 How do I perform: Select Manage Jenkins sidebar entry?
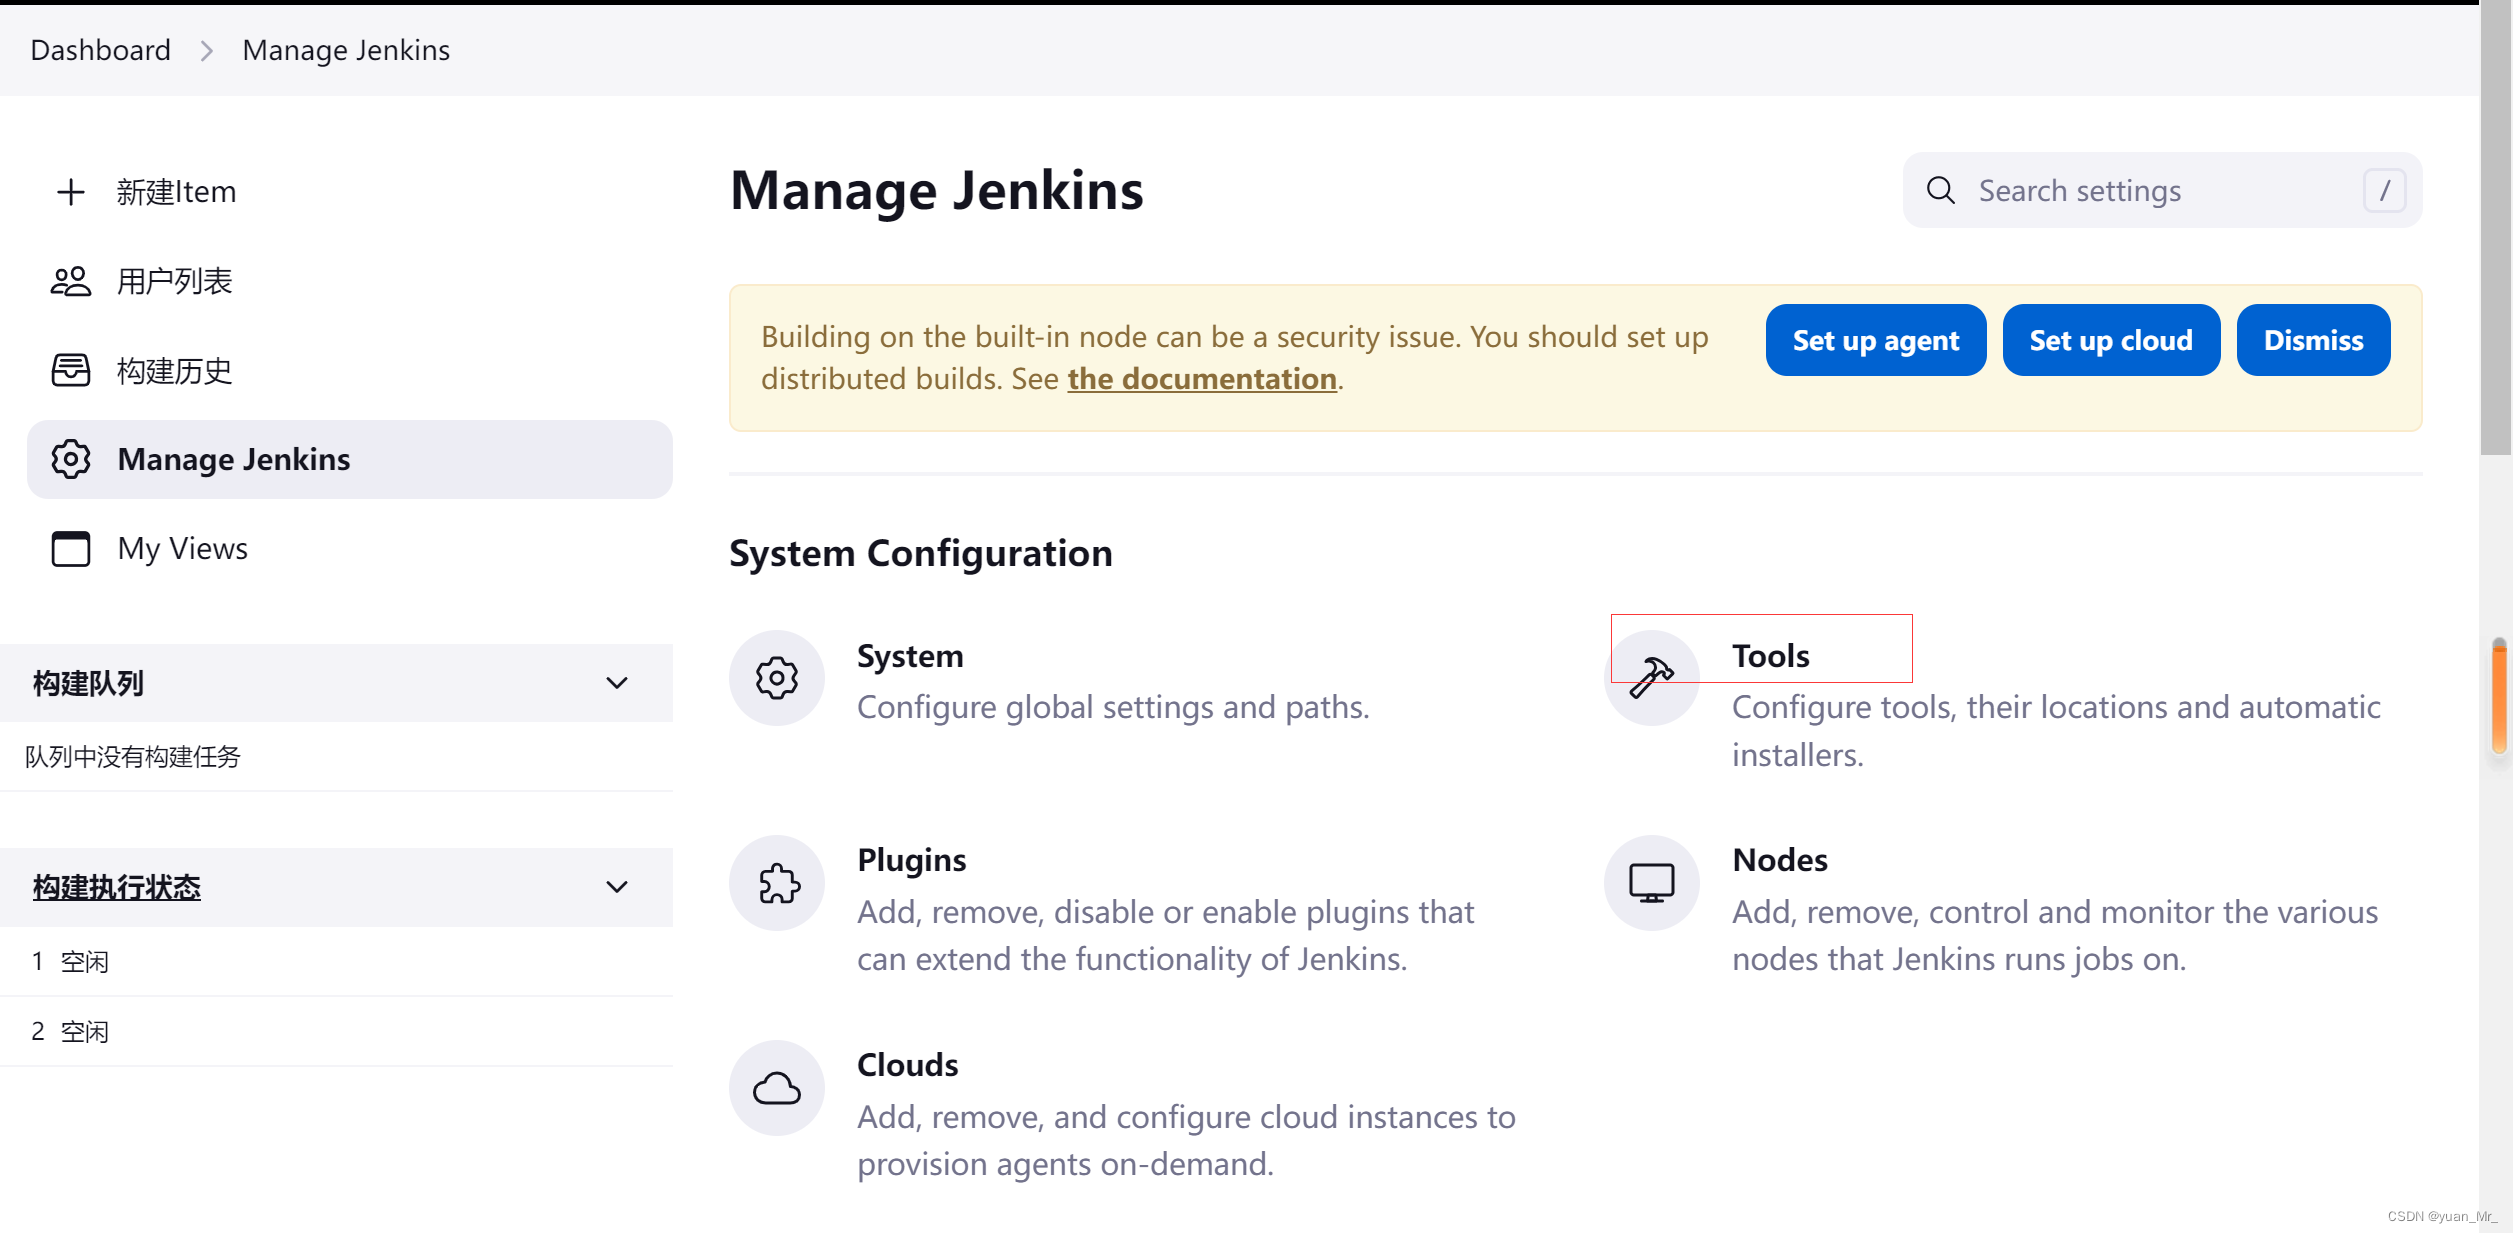pyautogui.click(x=350, y=459)
